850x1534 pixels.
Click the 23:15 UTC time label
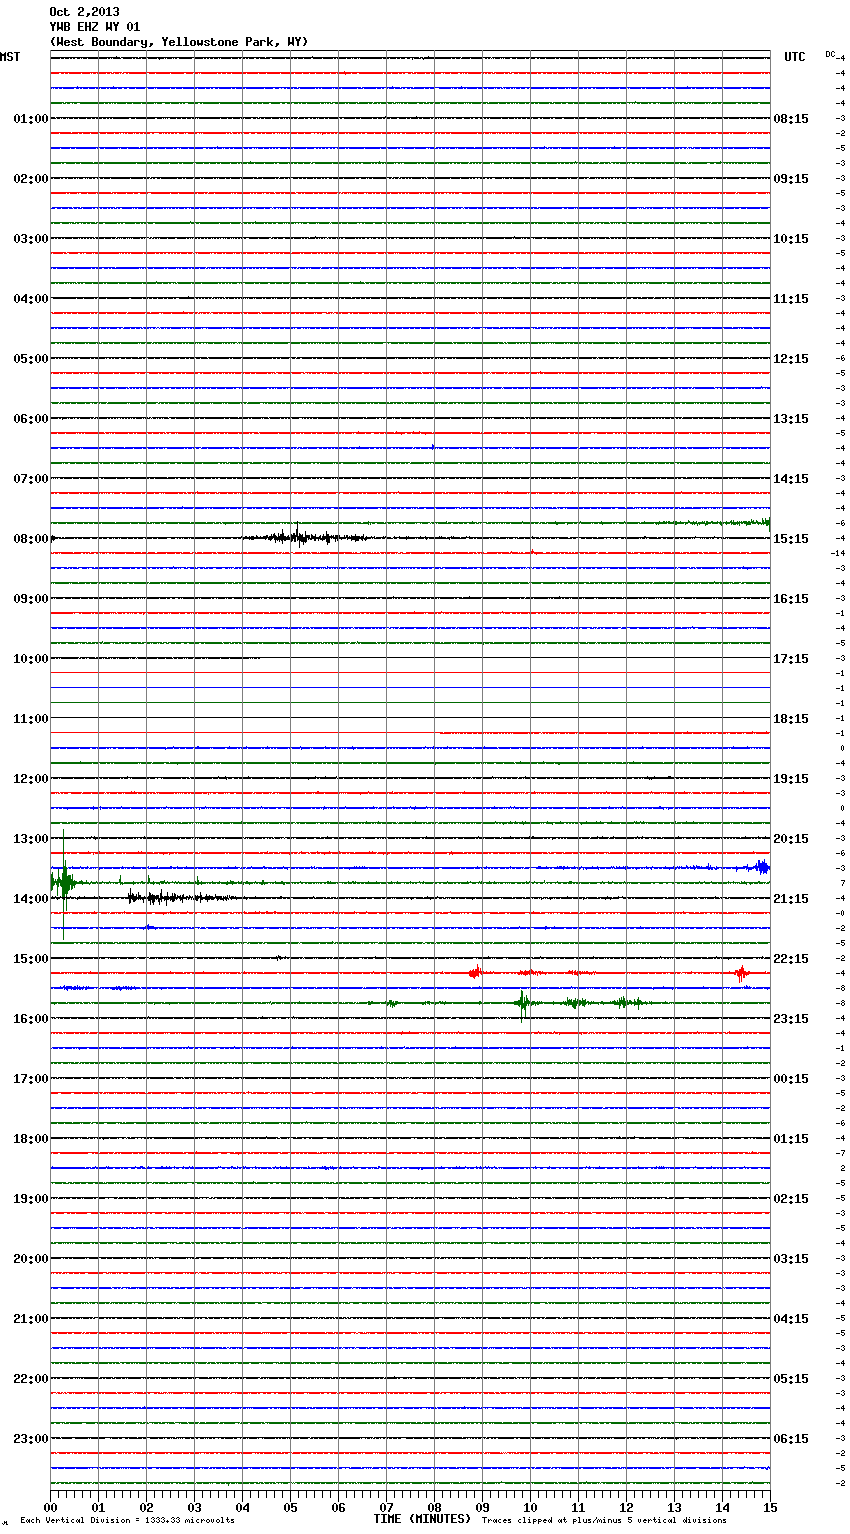[791, 1019]
